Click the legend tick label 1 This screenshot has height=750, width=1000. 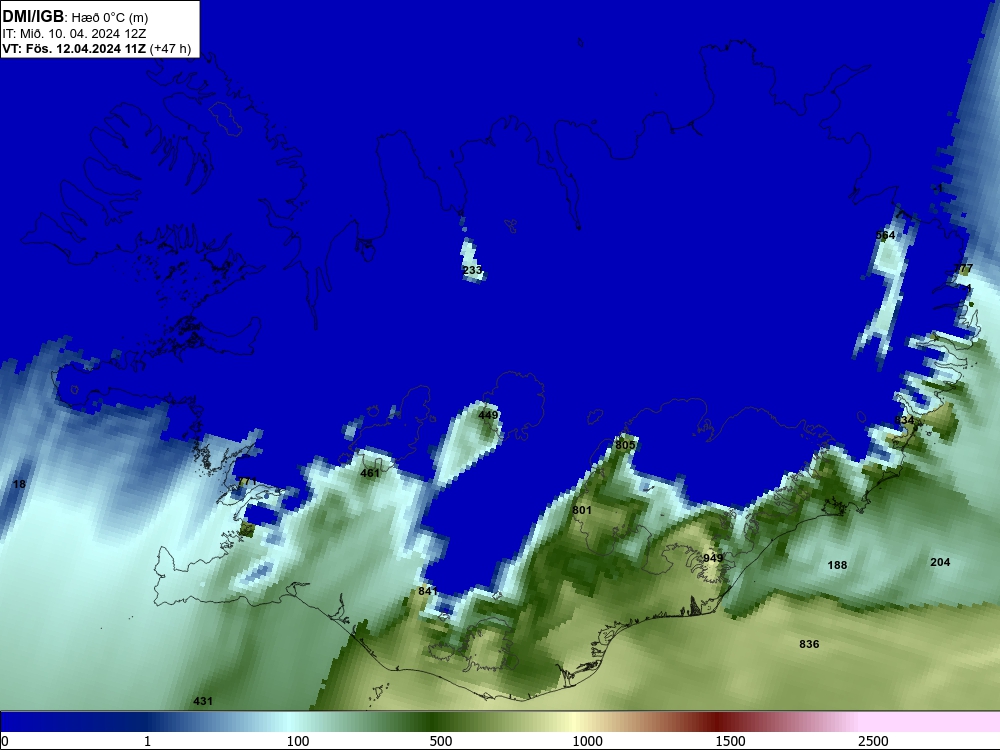tap(147, 740)
